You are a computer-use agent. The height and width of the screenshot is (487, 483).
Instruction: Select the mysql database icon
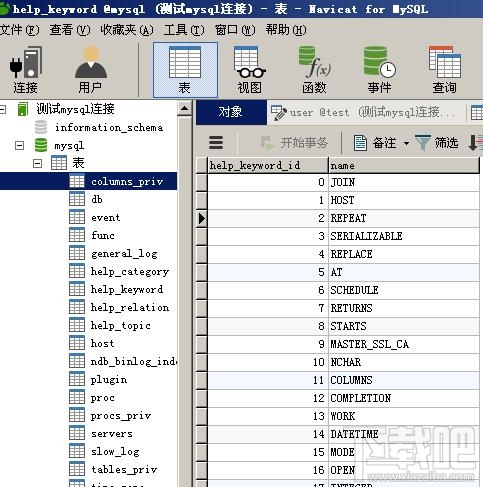(x=41, y=145)
